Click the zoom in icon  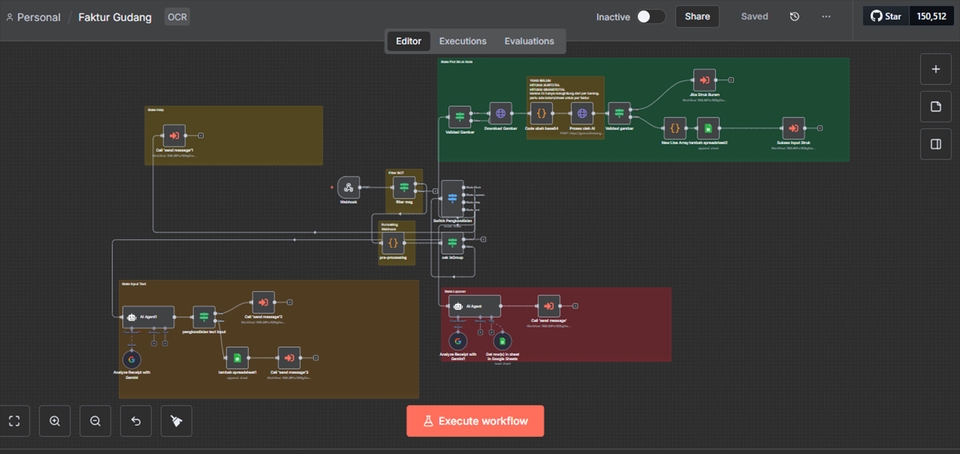[x=55, y=421]
